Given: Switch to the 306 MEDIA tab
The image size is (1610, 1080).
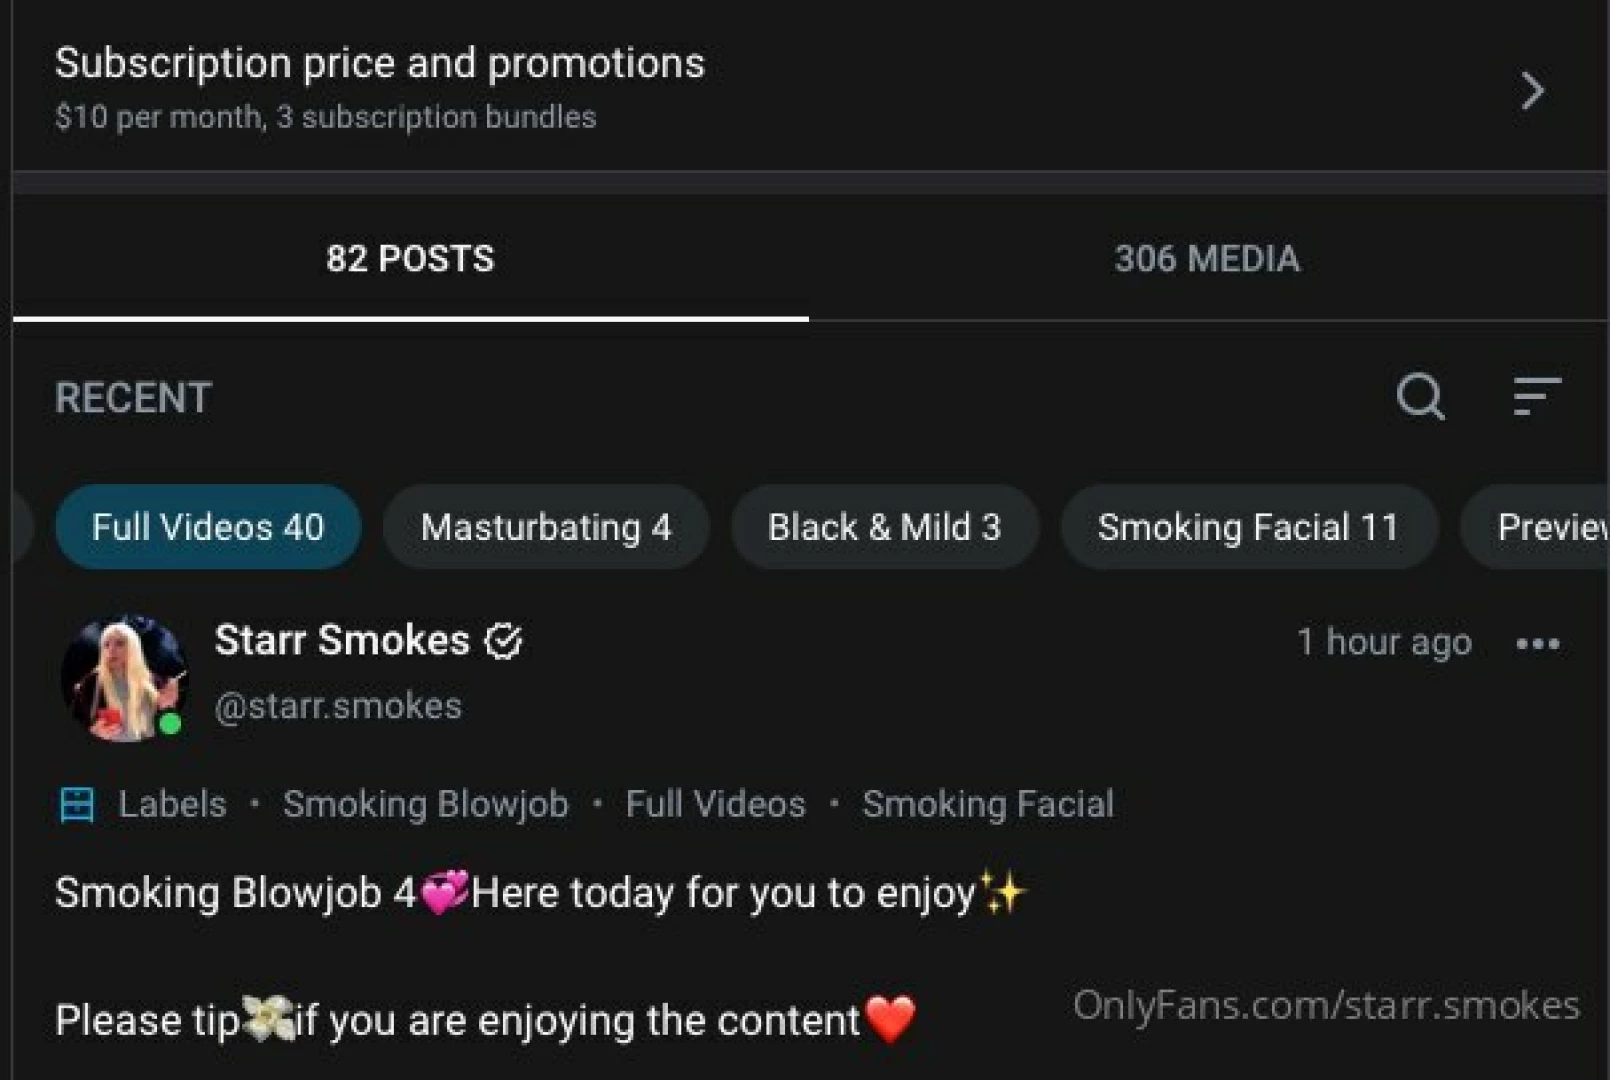Looking at the screenshot, I should [1207, 258].
